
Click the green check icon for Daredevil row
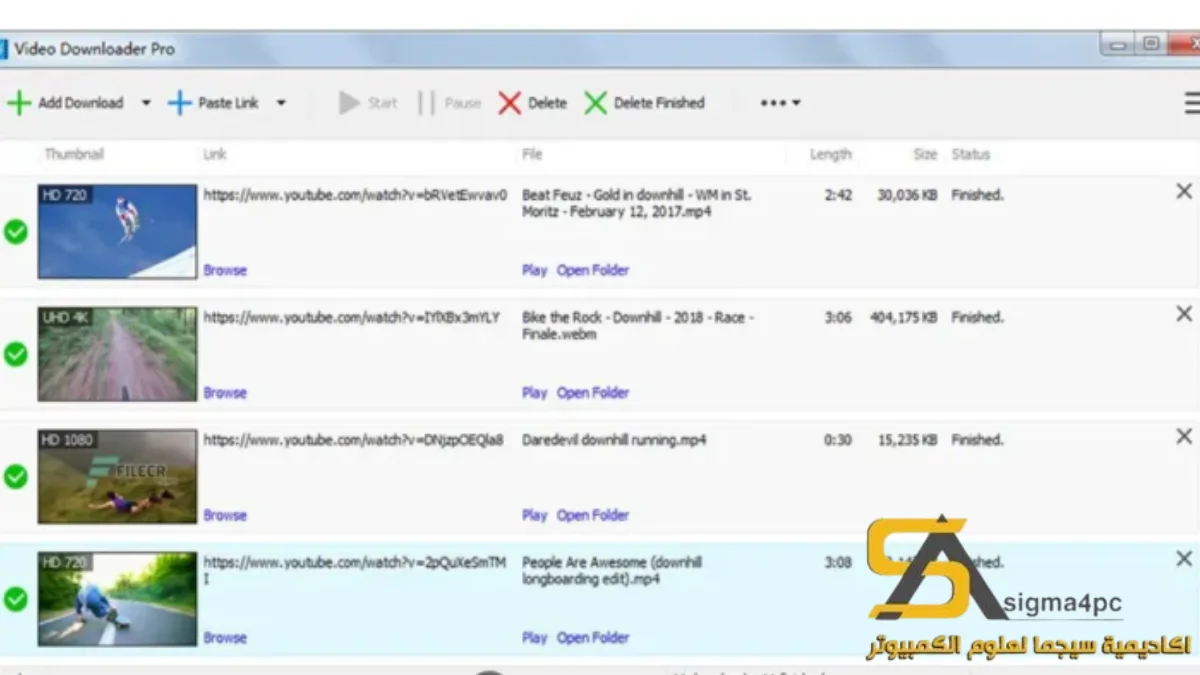tap(16, 477)
